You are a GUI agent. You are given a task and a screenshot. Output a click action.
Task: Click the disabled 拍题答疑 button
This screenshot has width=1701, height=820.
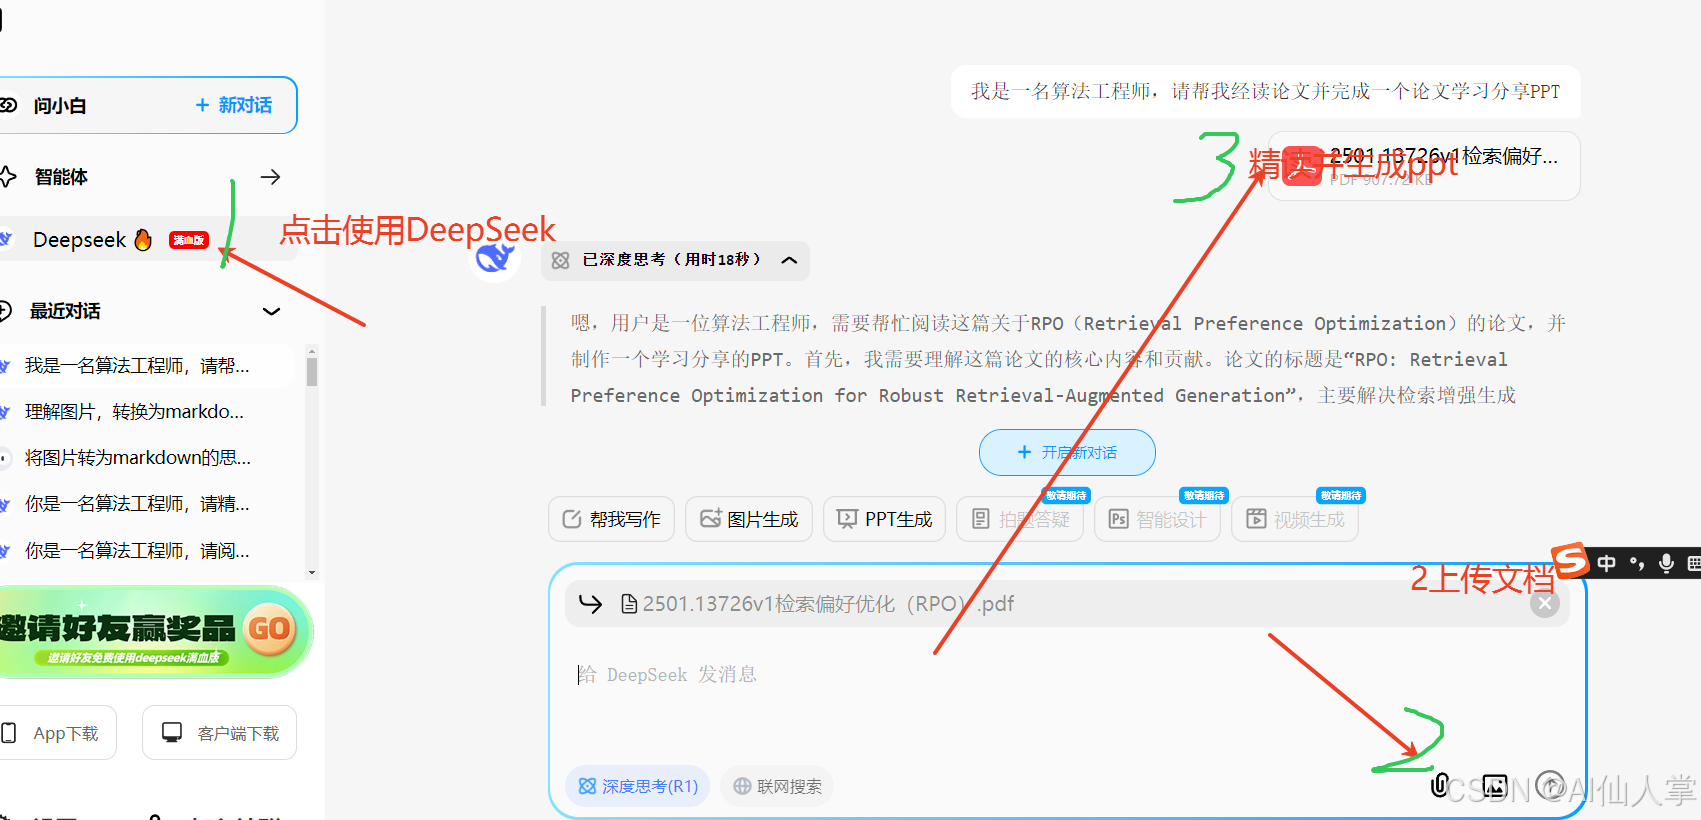(1020, 519)
